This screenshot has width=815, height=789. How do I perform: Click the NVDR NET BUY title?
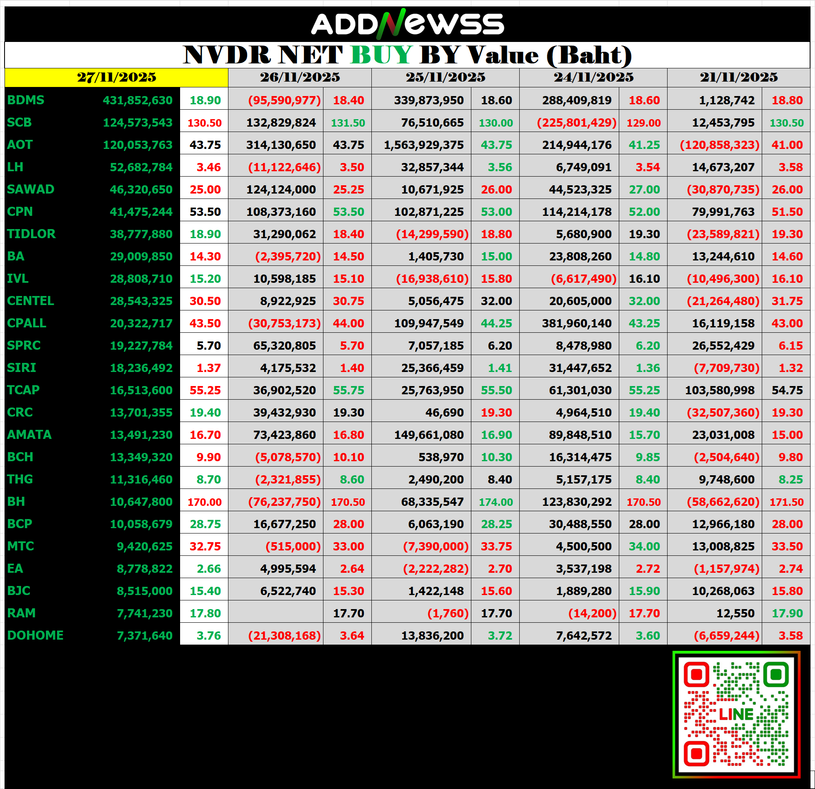click(407, 54)
